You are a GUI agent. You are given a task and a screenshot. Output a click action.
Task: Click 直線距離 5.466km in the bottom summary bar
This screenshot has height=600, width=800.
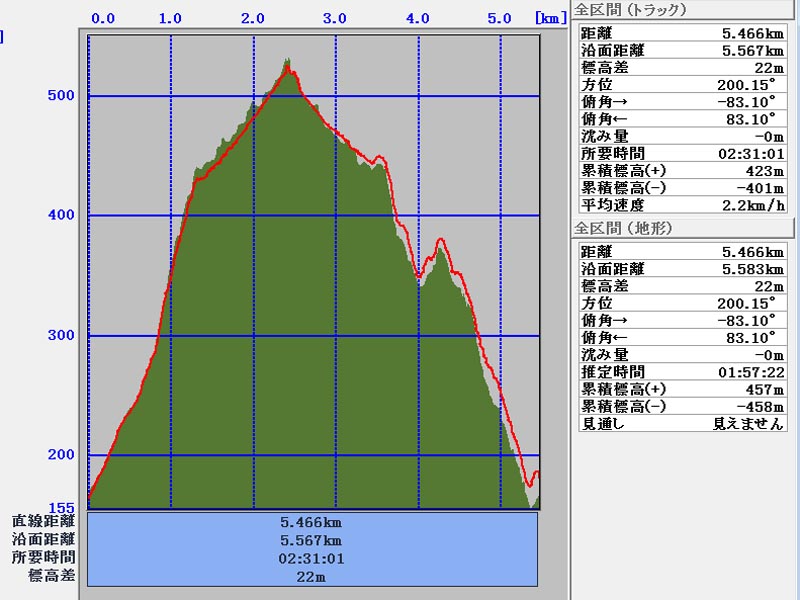pos(313,522)
